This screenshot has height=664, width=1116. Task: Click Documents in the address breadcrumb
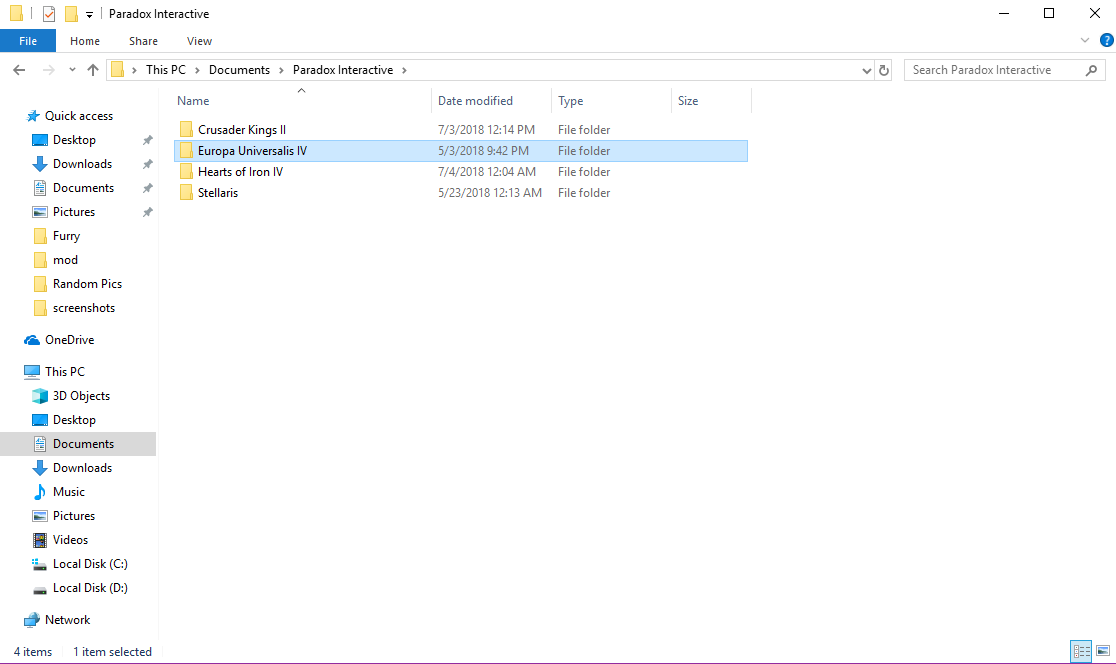pos(239,70)
